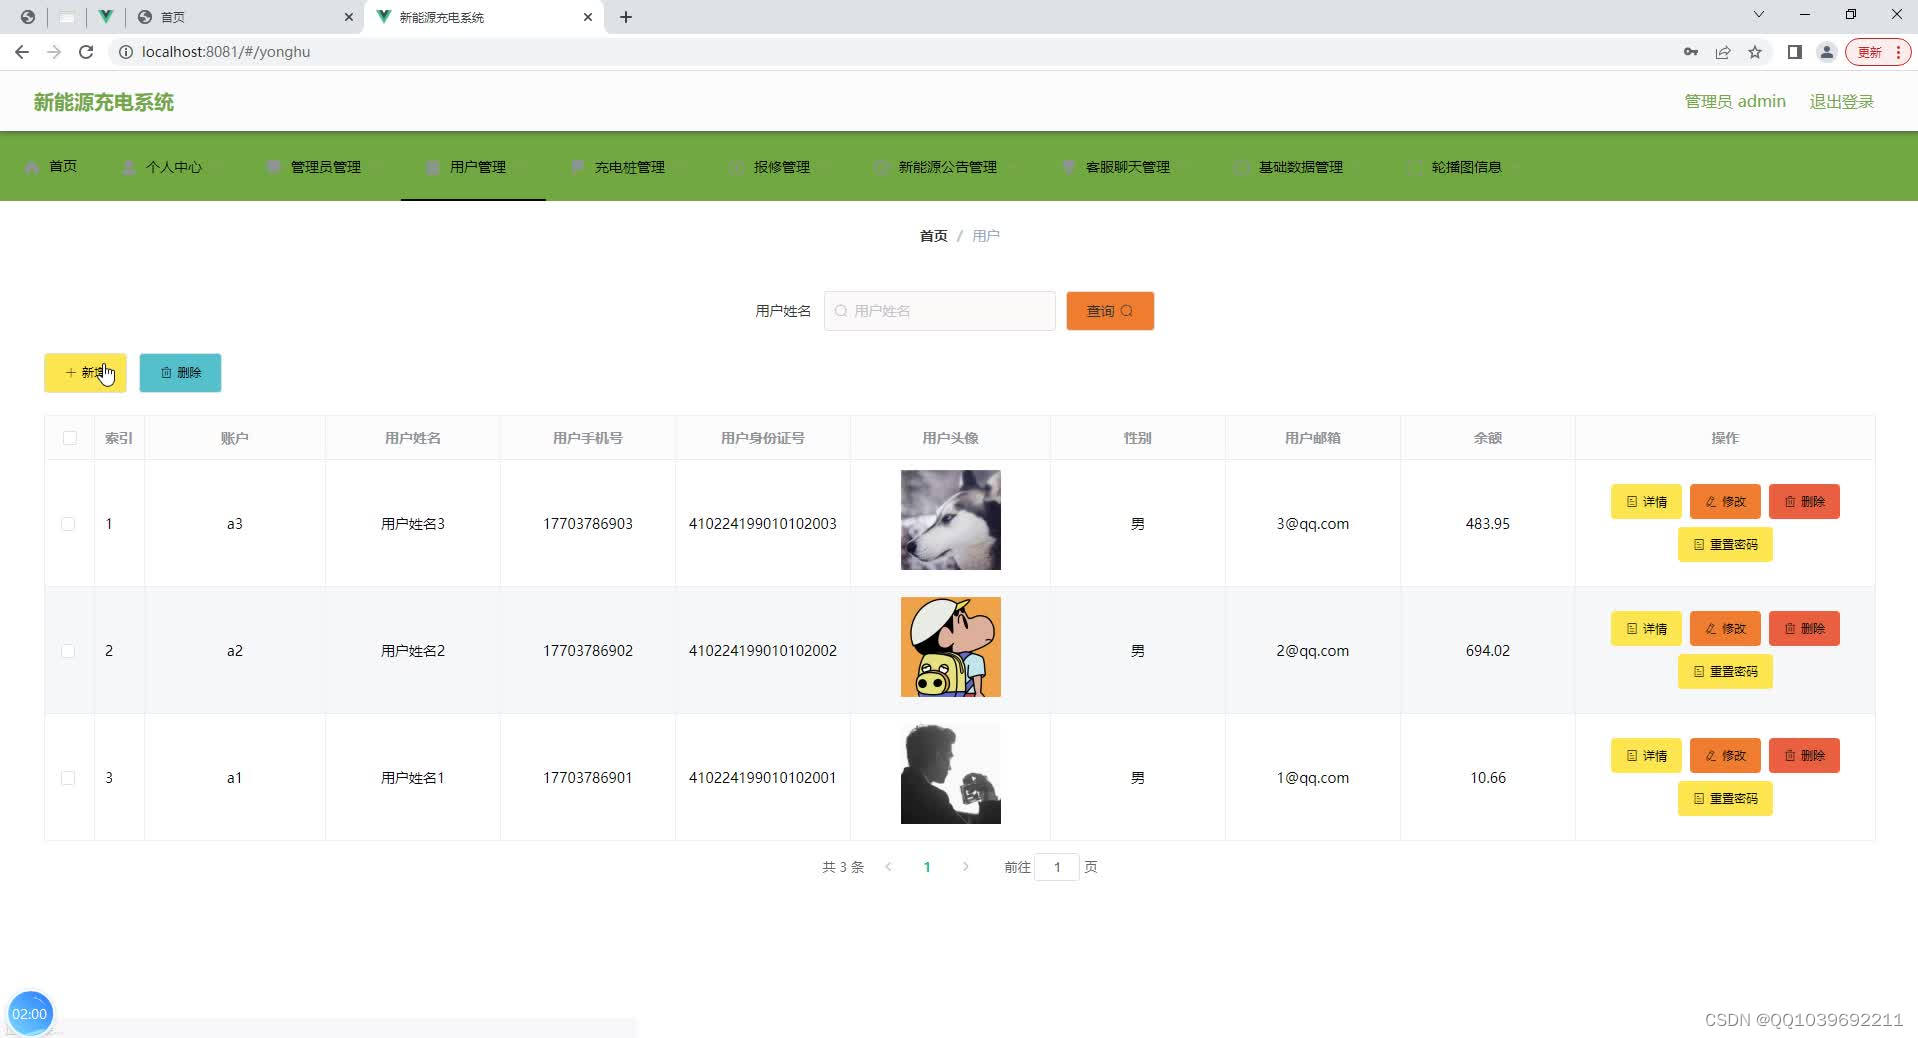This screenshot has width=1918, height=1038.
Task: Click the blue 02:00 timer bubble
Action: click(x=31, y=1012)
